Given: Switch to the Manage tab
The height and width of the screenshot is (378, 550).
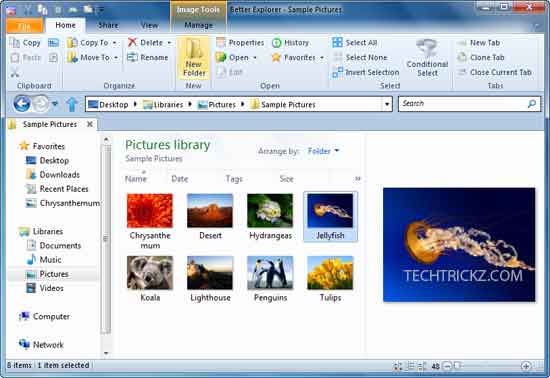Looking at the screenshot, I should [x=199, y=25].
